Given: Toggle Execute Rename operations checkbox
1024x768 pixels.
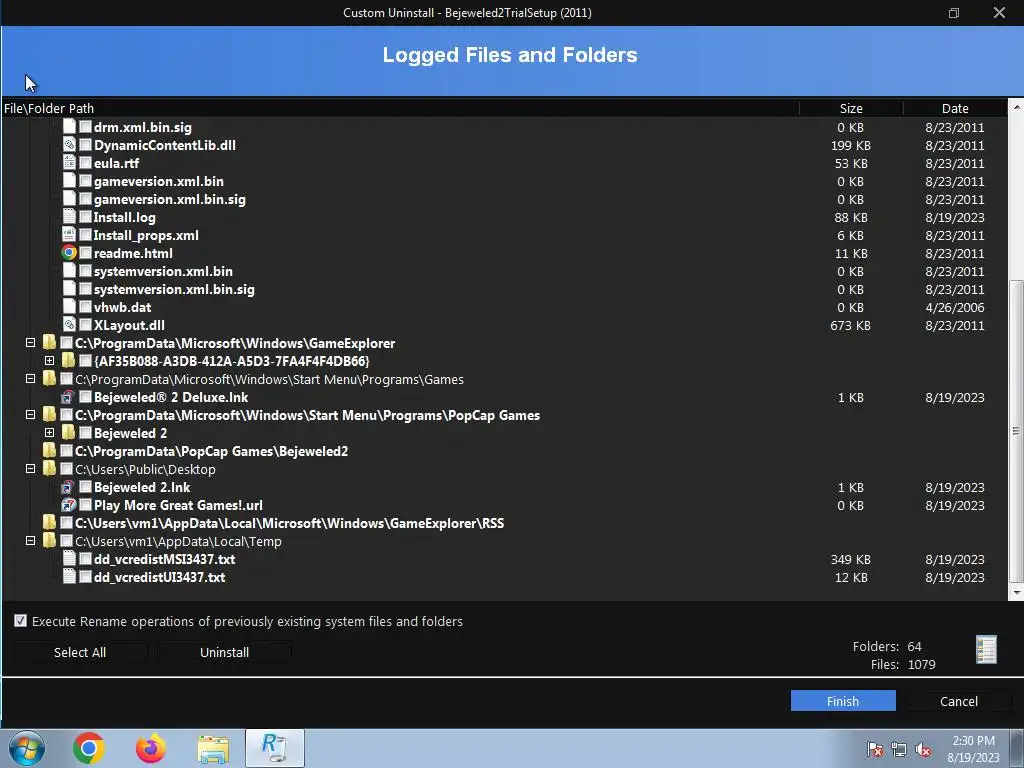Looking at the screenshot, I should coord(21,620).
